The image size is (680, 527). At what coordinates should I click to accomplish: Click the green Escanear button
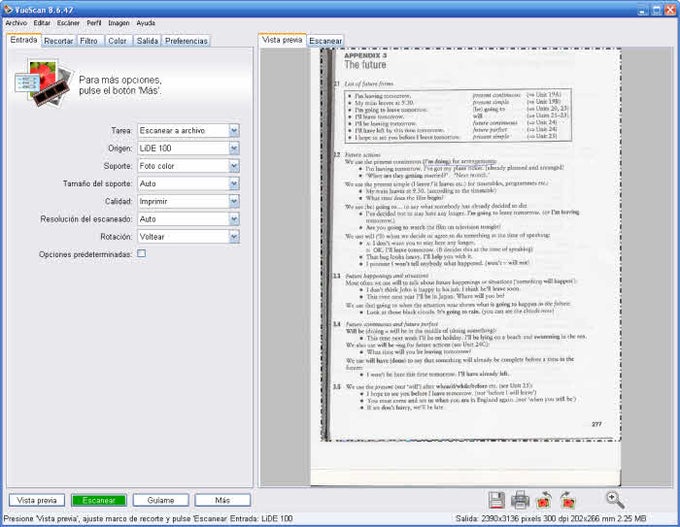[99, 500]
